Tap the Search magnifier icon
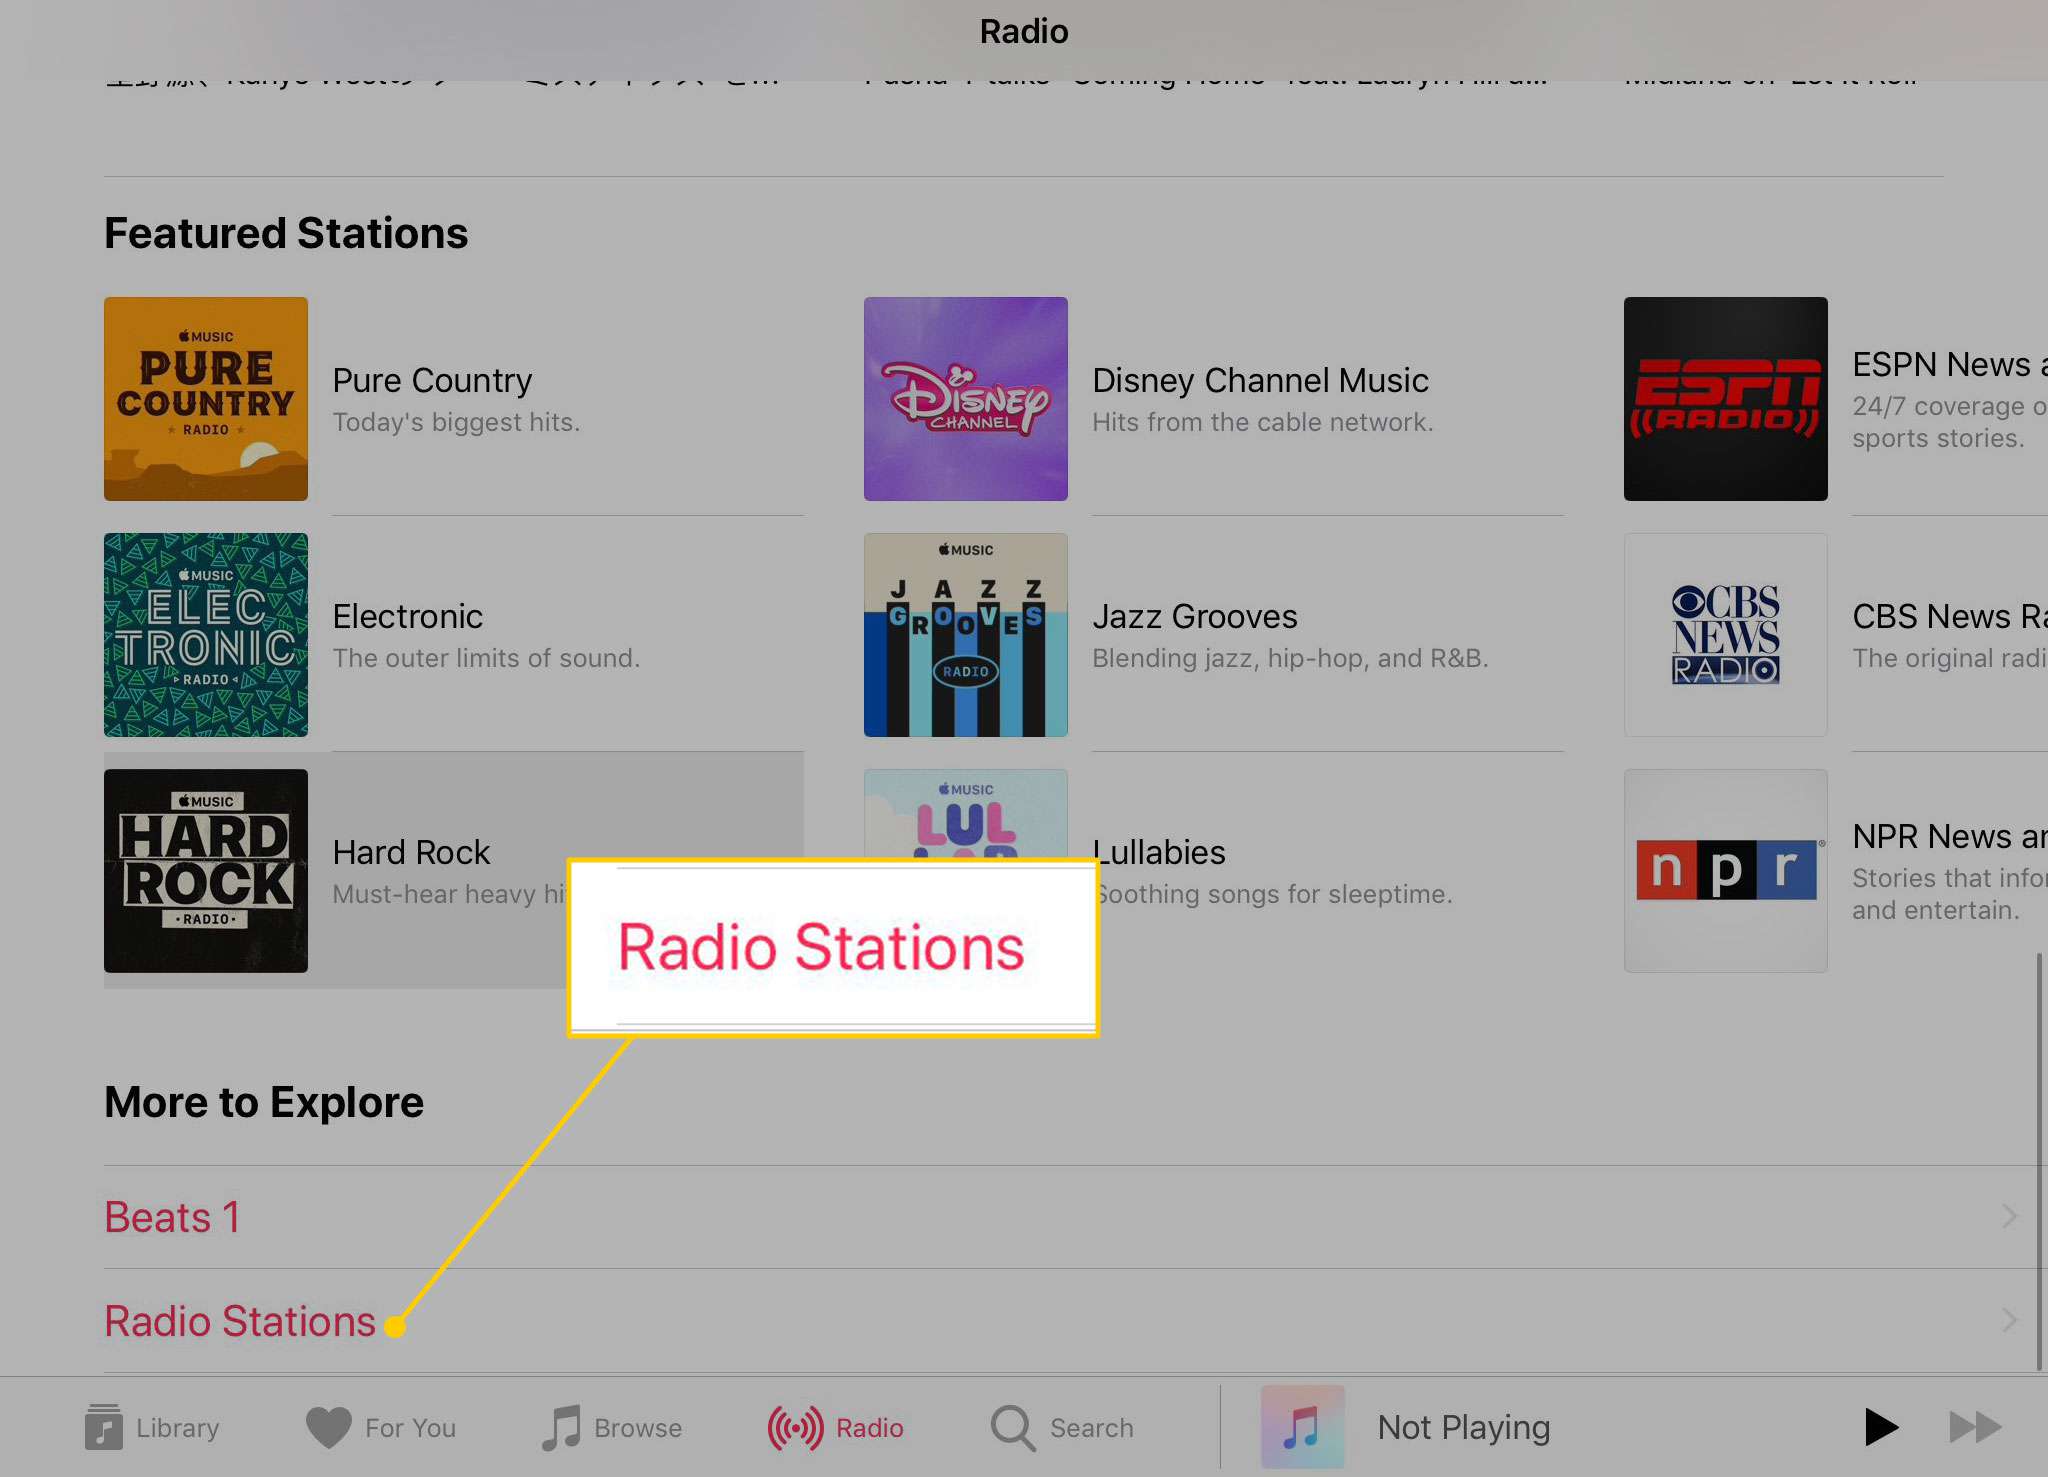 click(1012, 1428)
